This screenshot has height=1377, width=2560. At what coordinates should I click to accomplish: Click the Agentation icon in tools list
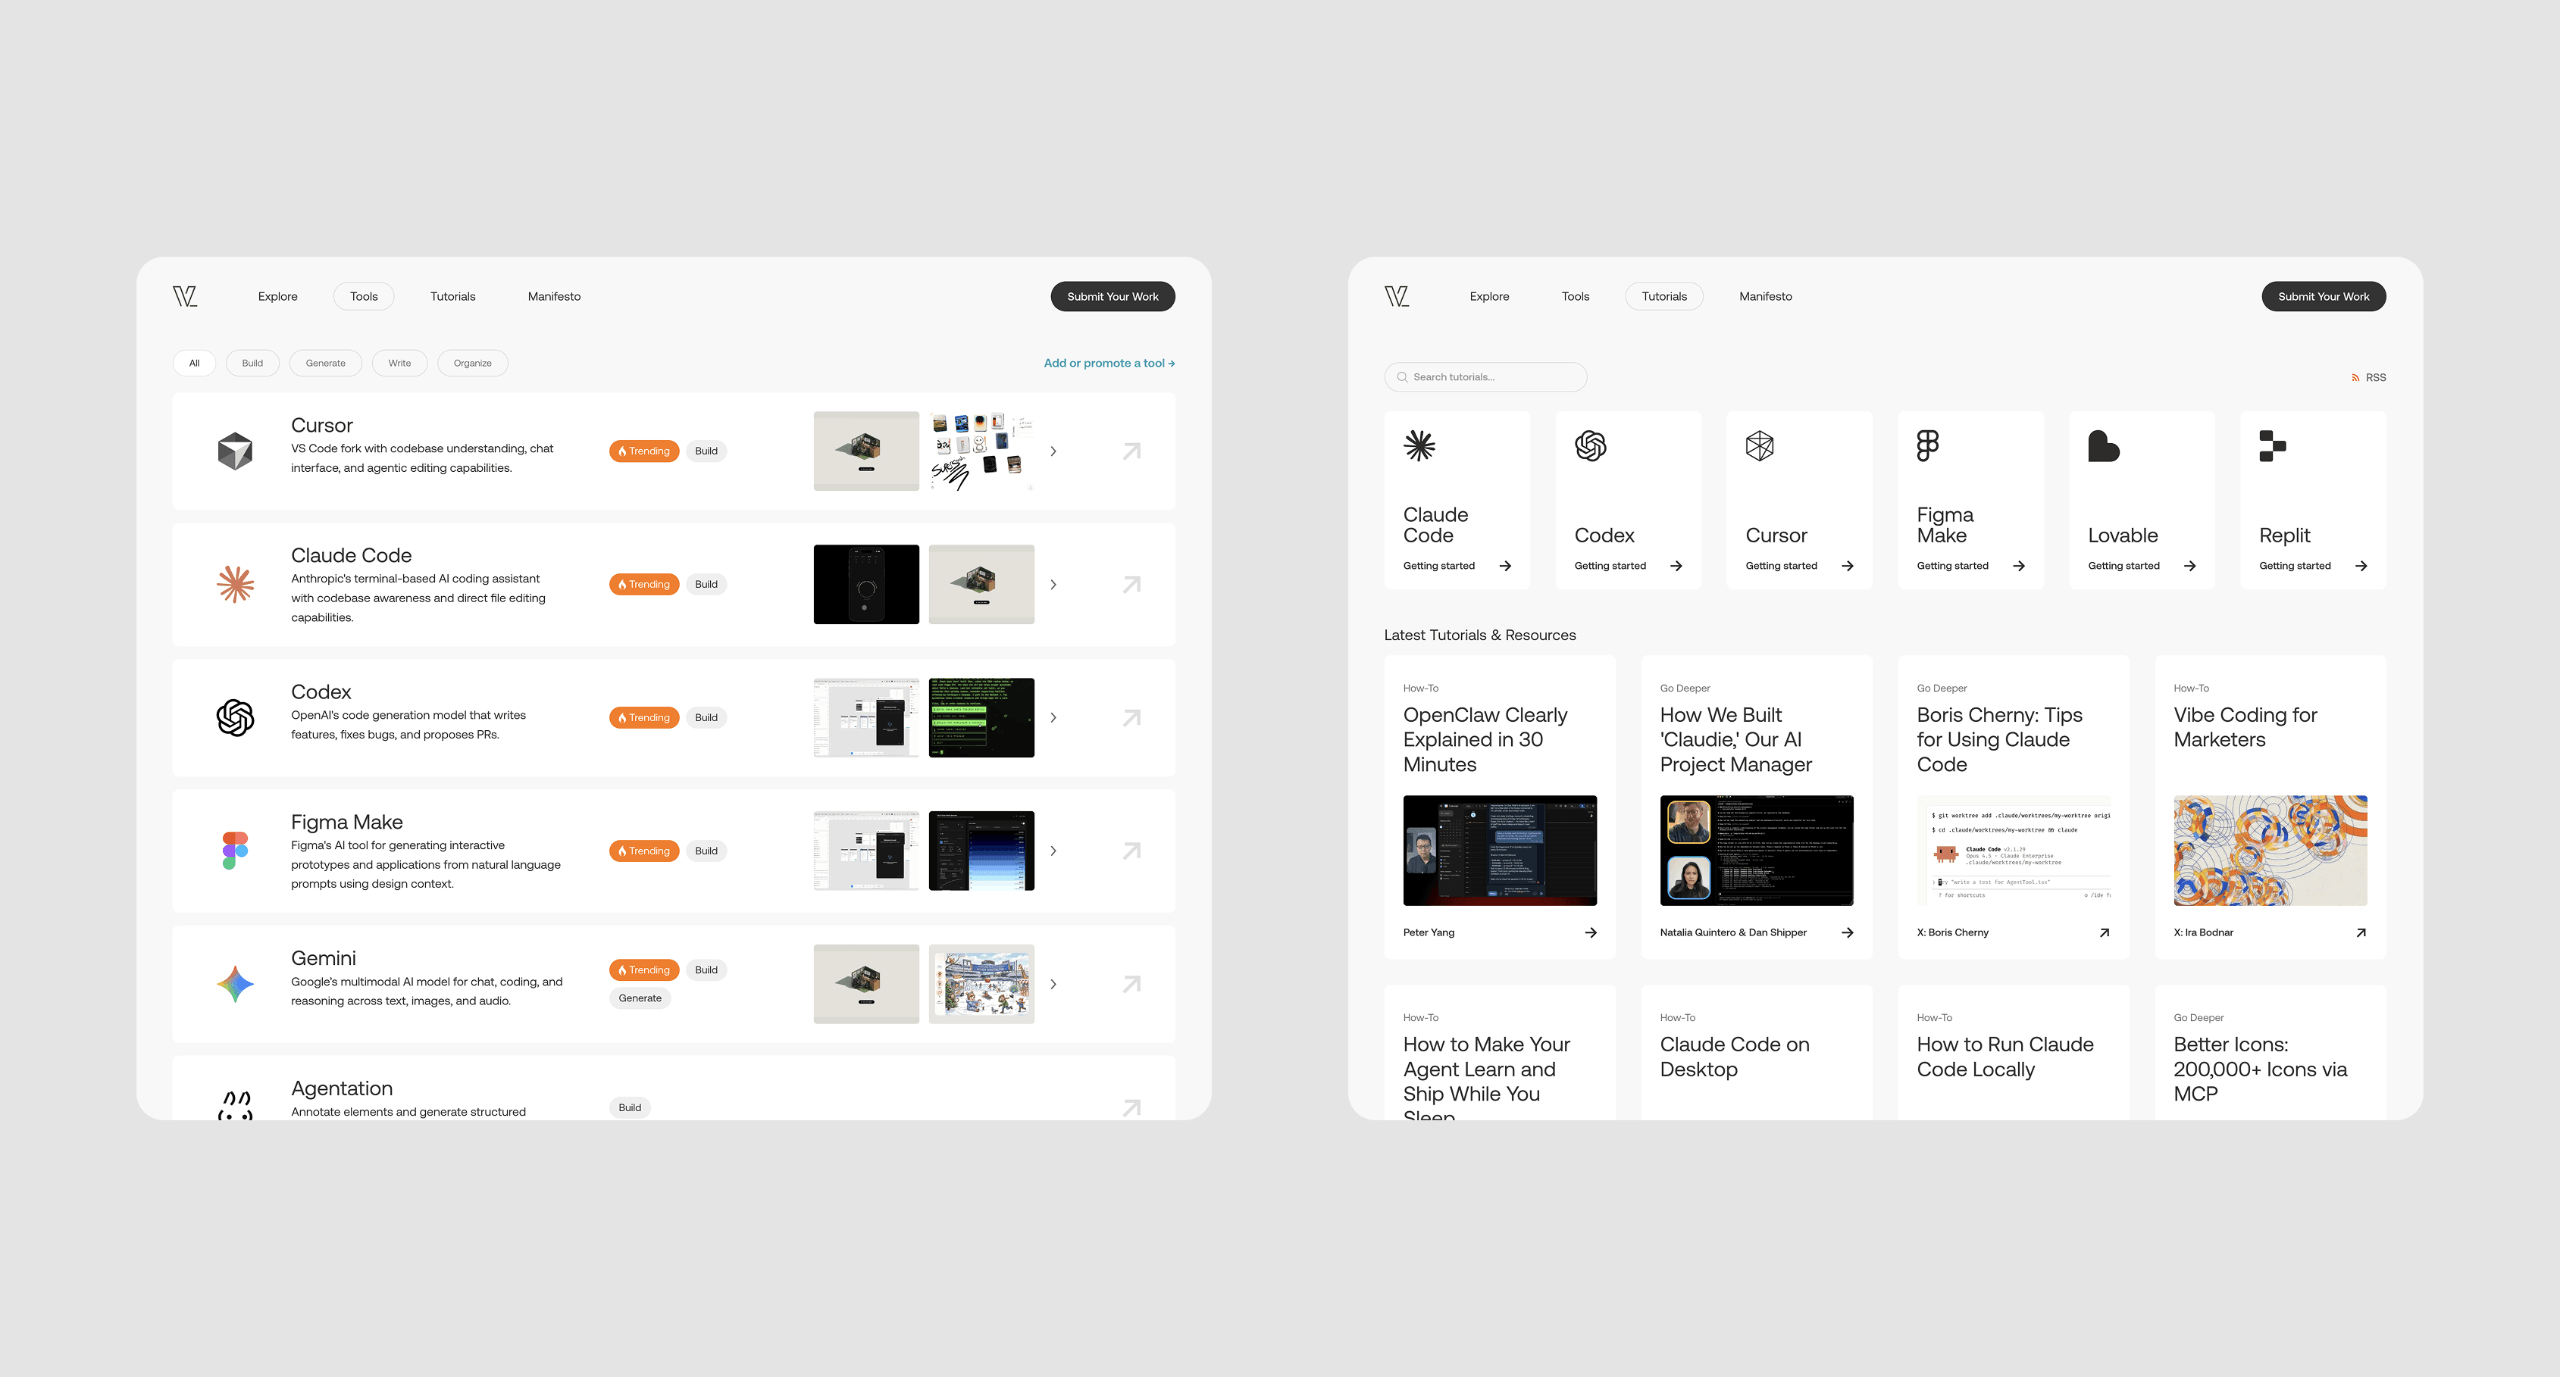(235, 1105)
